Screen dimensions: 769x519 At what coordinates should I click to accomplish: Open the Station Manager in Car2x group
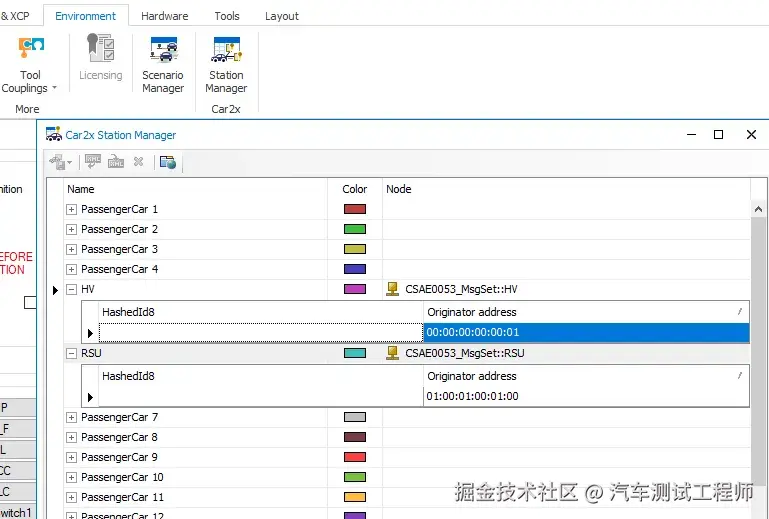pyautogui.click(x=226, y=65)
